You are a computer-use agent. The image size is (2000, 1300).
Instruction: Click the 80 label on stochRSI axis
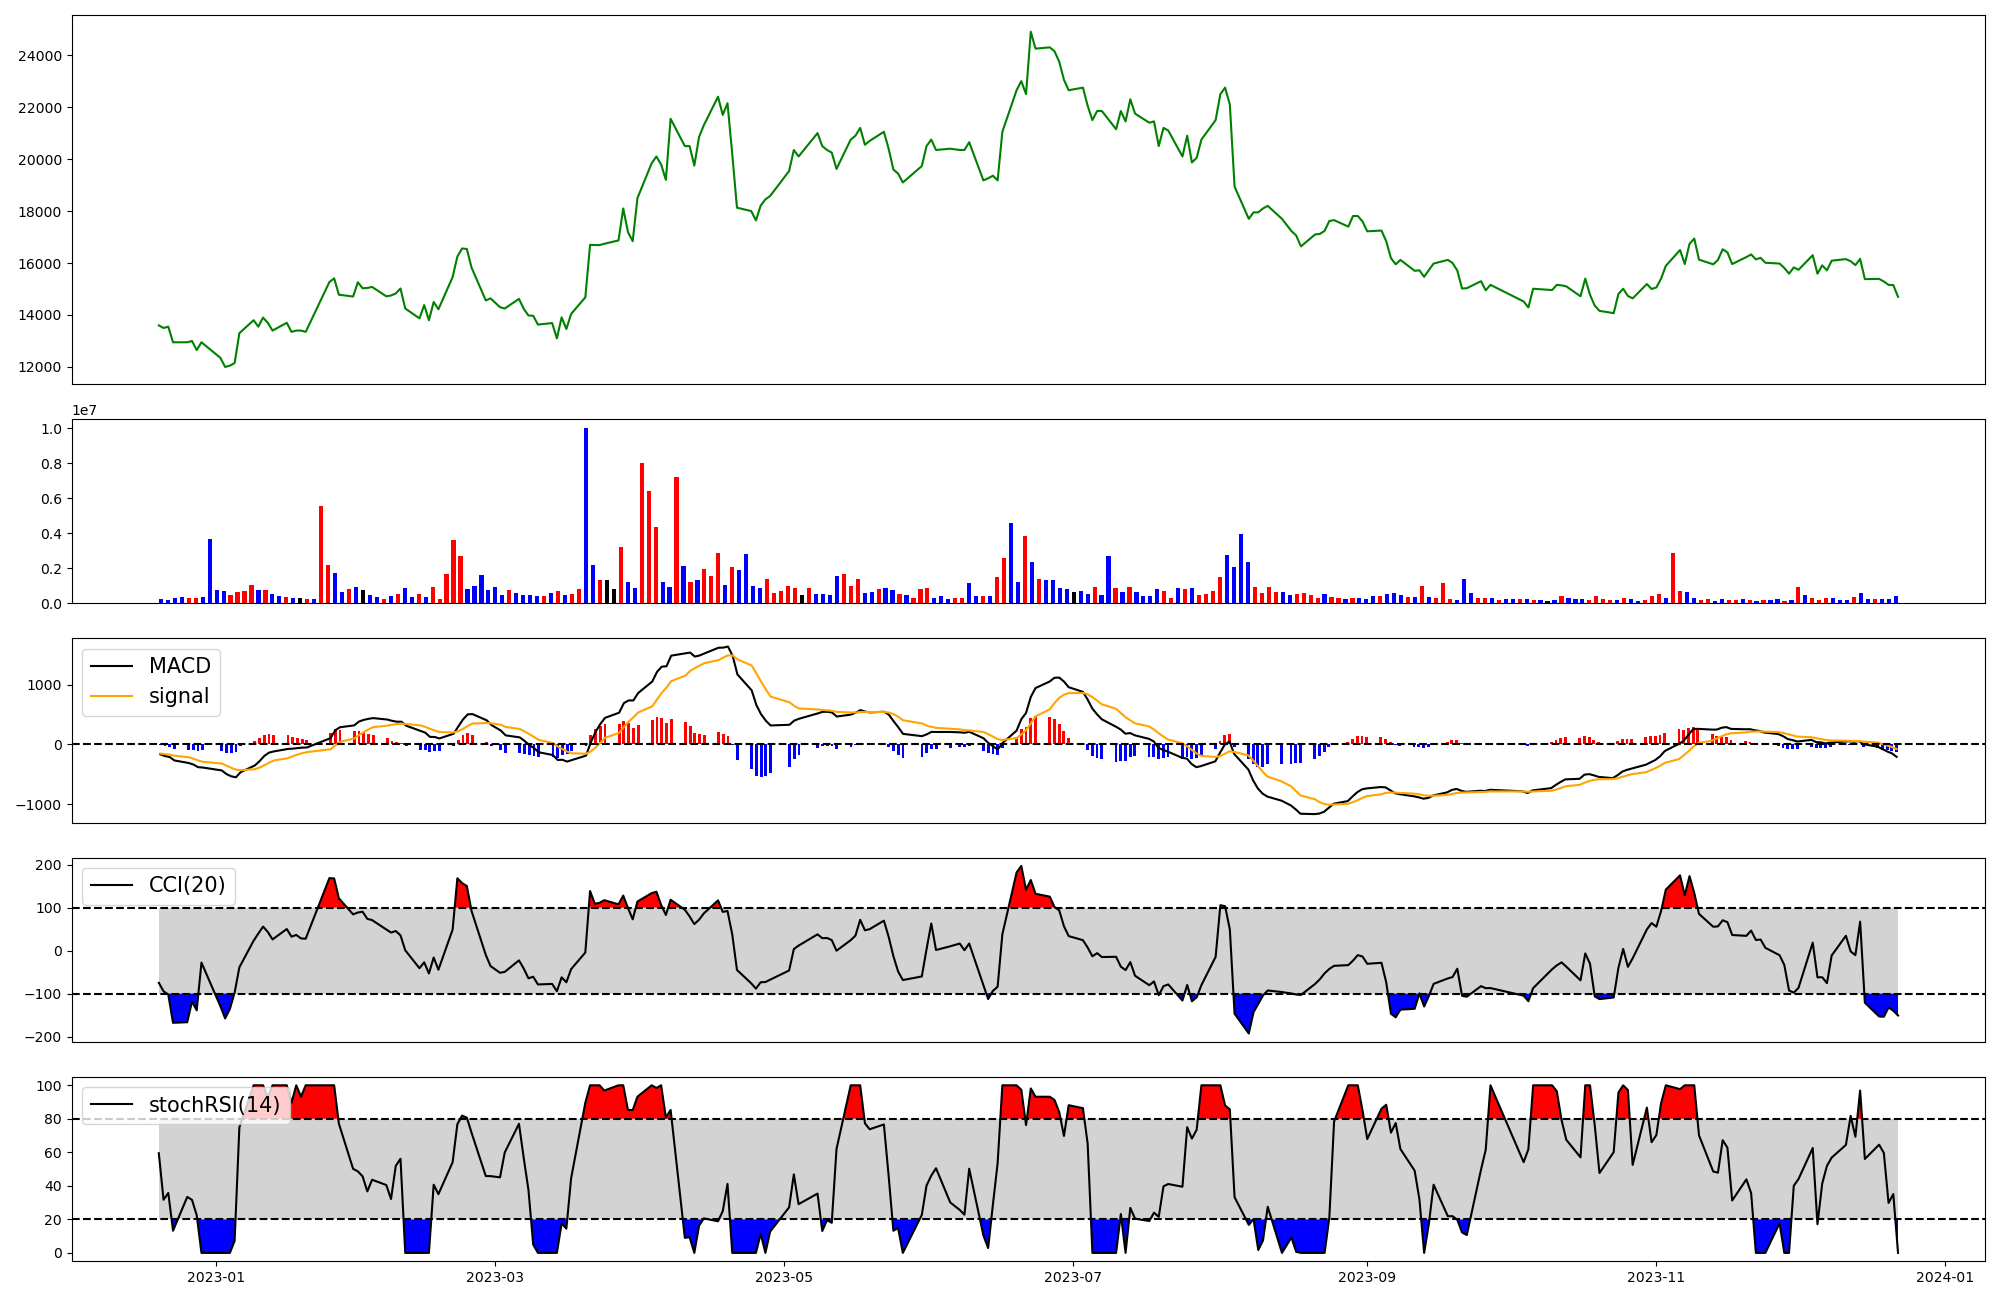click(53, 1120)
